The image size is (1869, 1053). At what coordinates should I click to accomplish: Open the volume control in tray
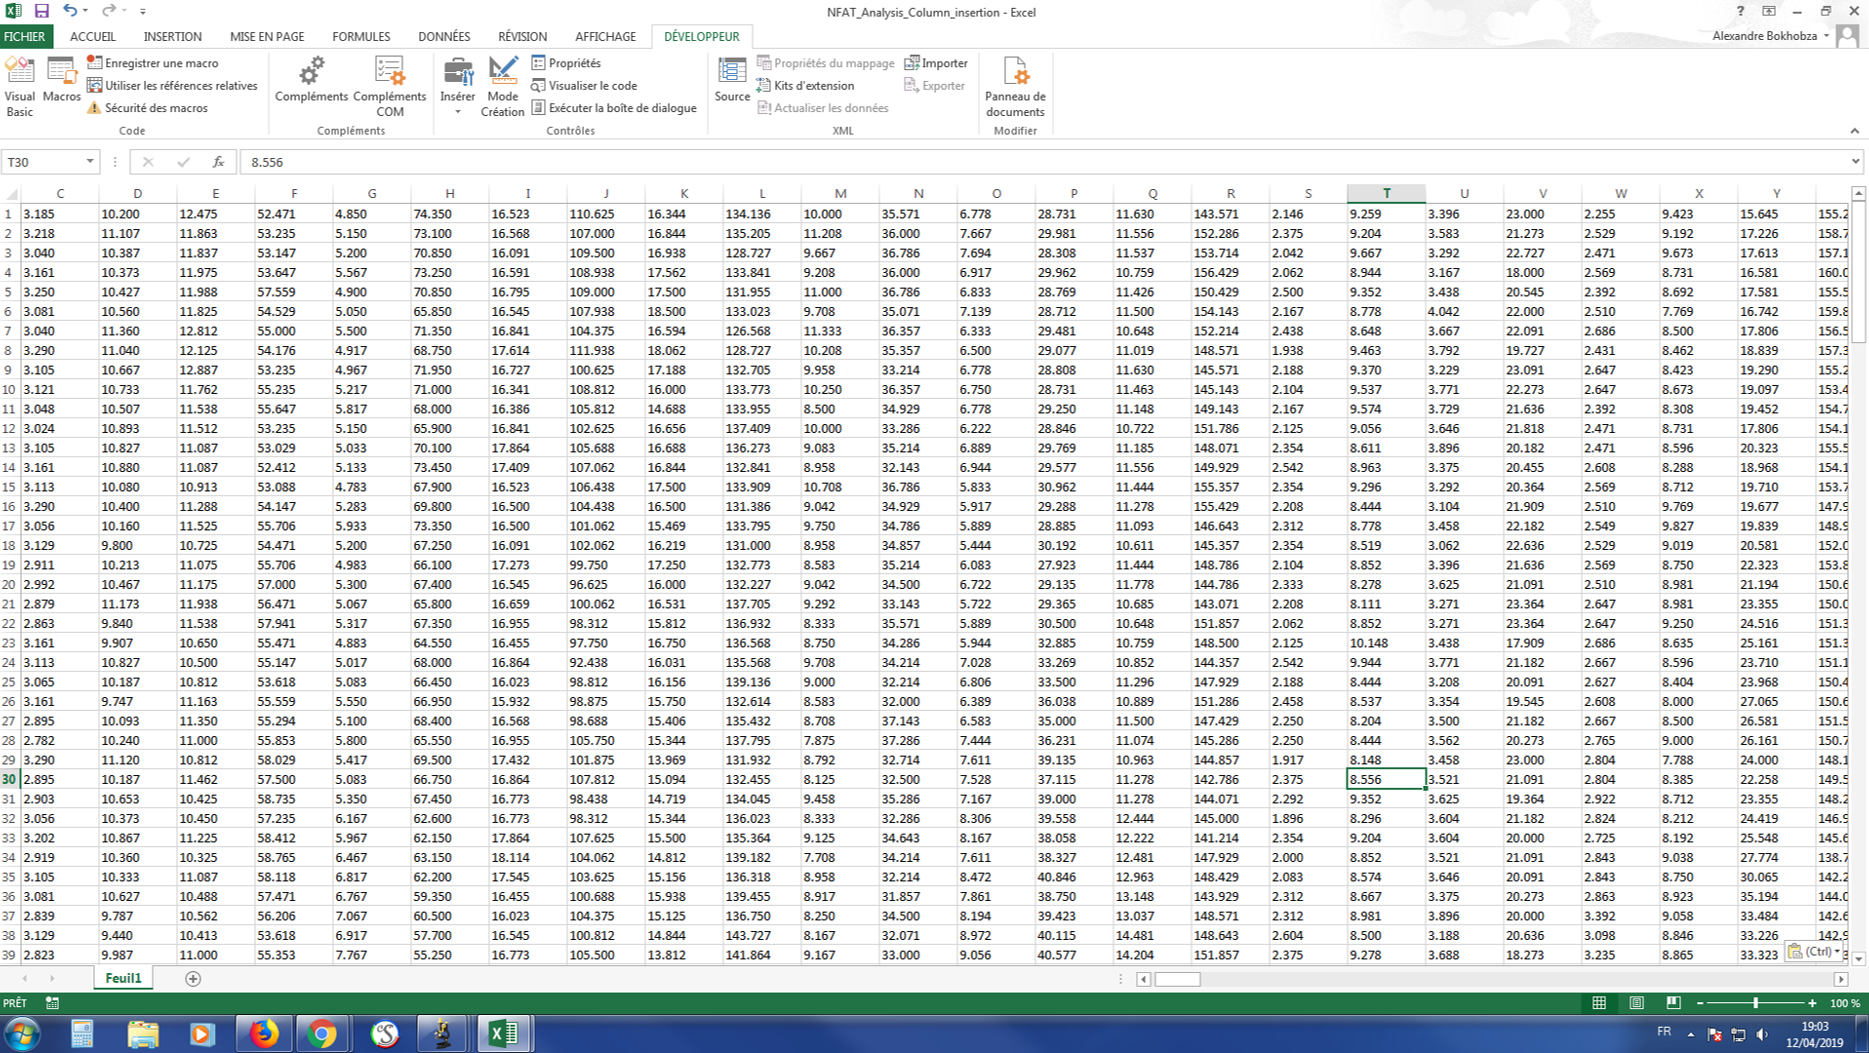pyautogui.click(x=1762, y=1034)
